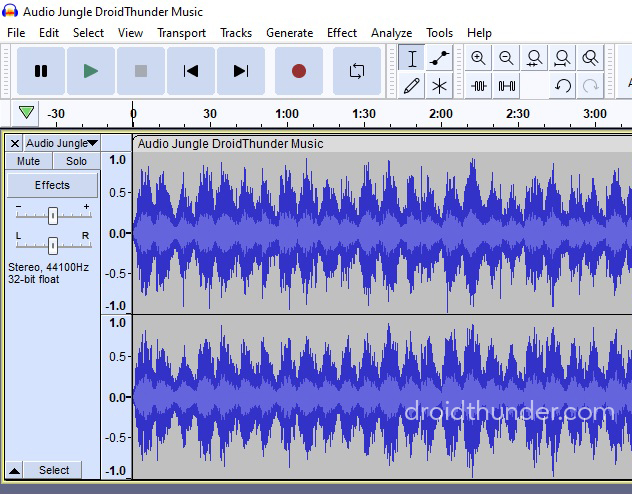Image resolution: width=632 pixels, height=494 pixels.
Task: Open the Help menu
Action: tap(479, 33)
